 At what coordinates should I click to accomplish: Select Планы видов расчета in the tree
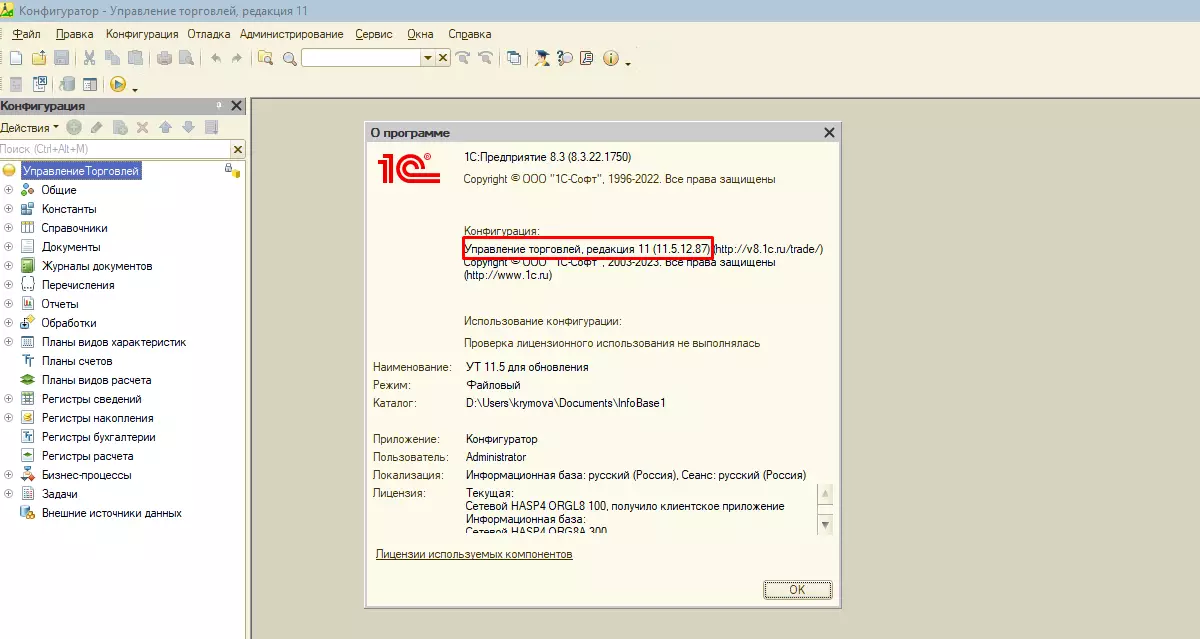click(x=97, y=380)
